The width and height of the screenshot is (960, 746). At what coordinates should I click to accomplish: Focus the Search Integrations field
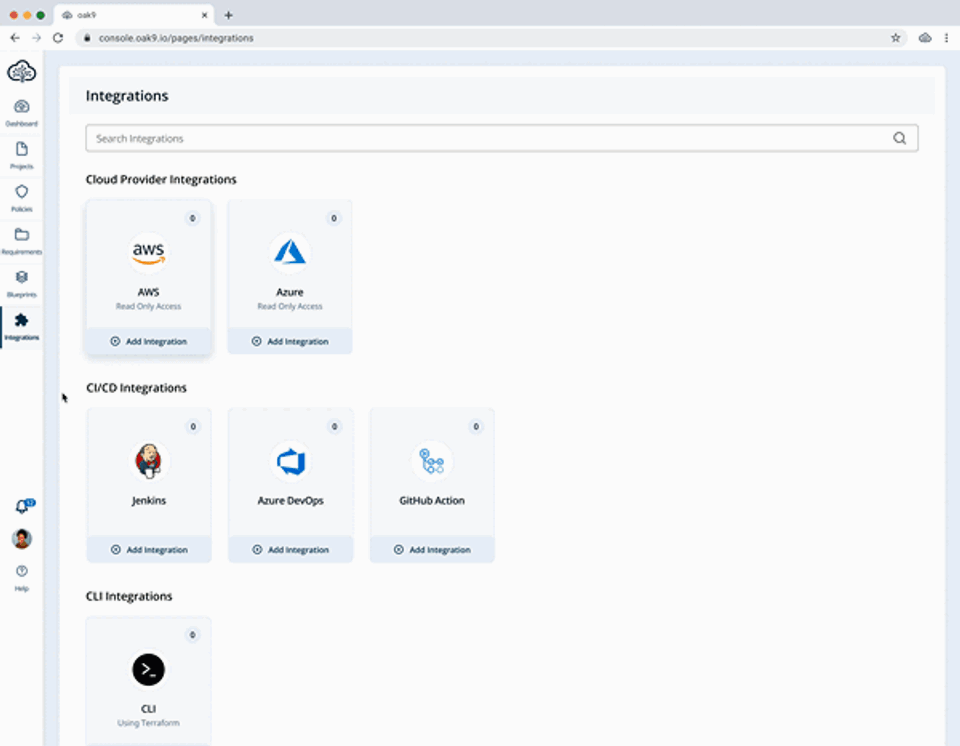click(x=501, y=138)
